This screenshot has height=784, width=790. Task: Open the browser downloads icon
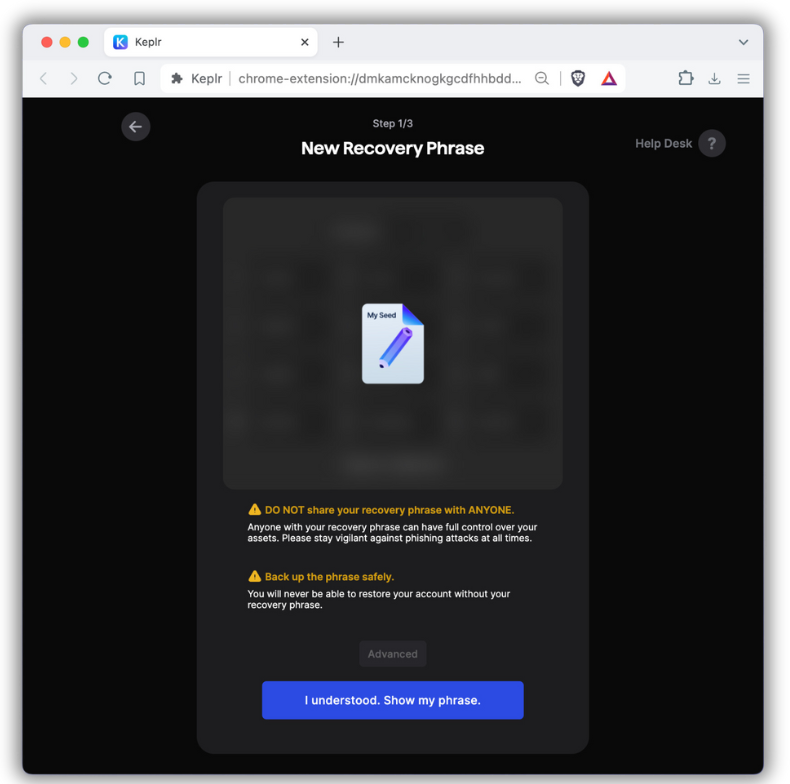point(714,78)
